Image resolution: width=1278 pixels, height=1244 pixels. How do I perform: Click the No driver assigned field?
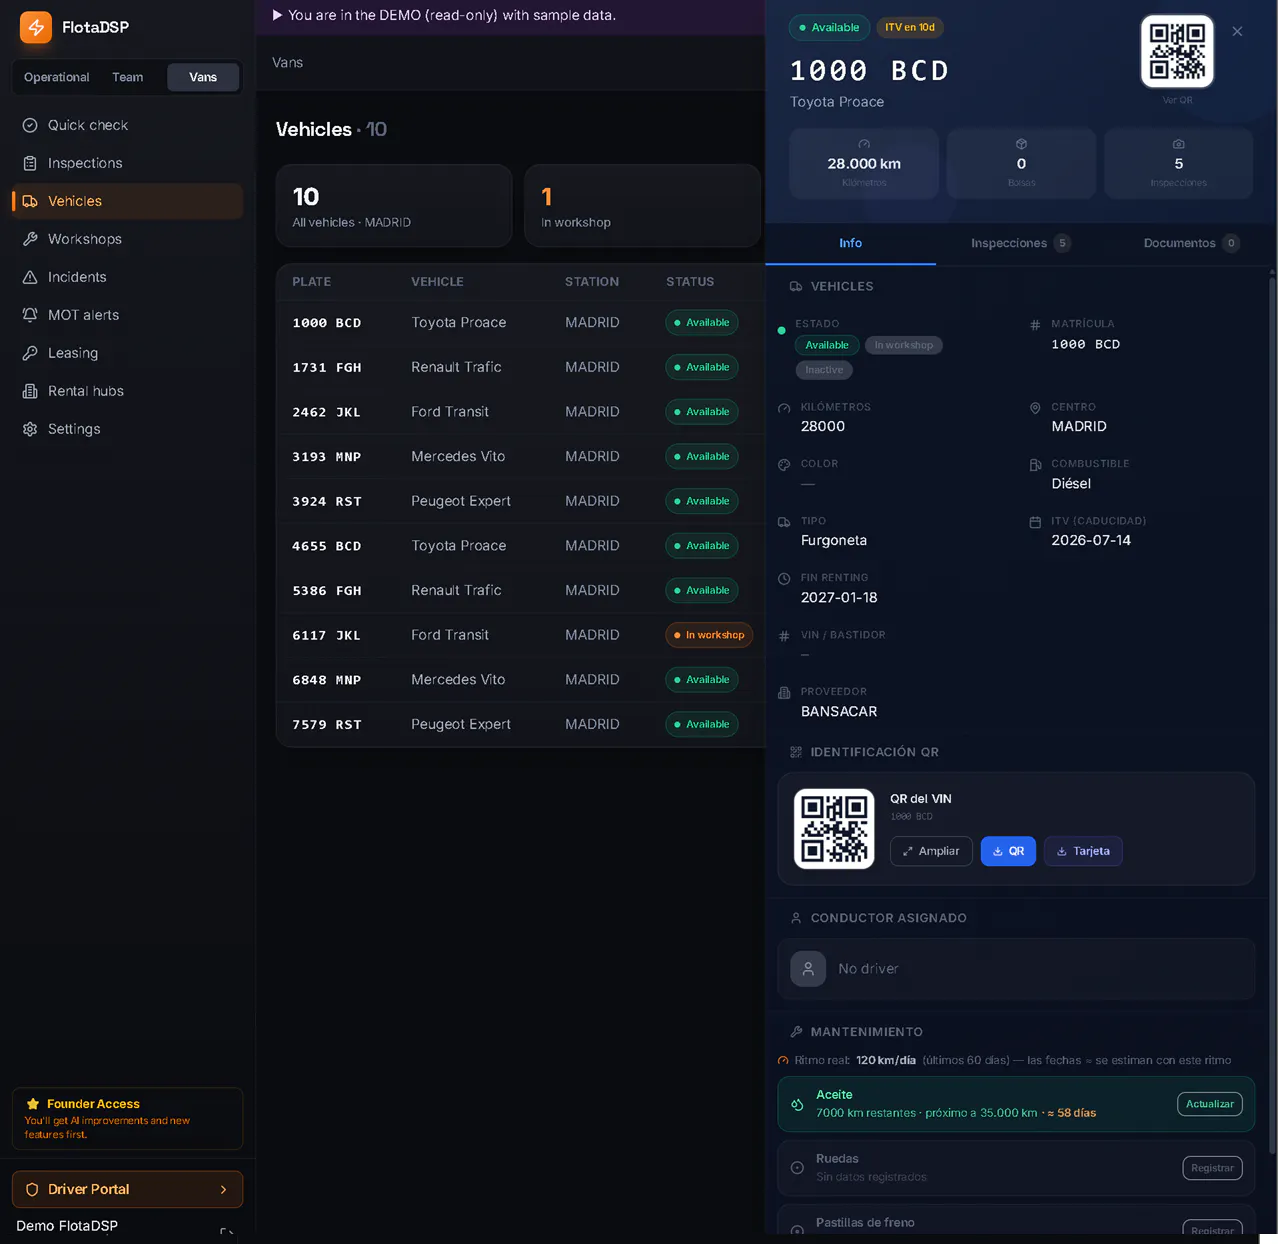tap(1016, 969)
